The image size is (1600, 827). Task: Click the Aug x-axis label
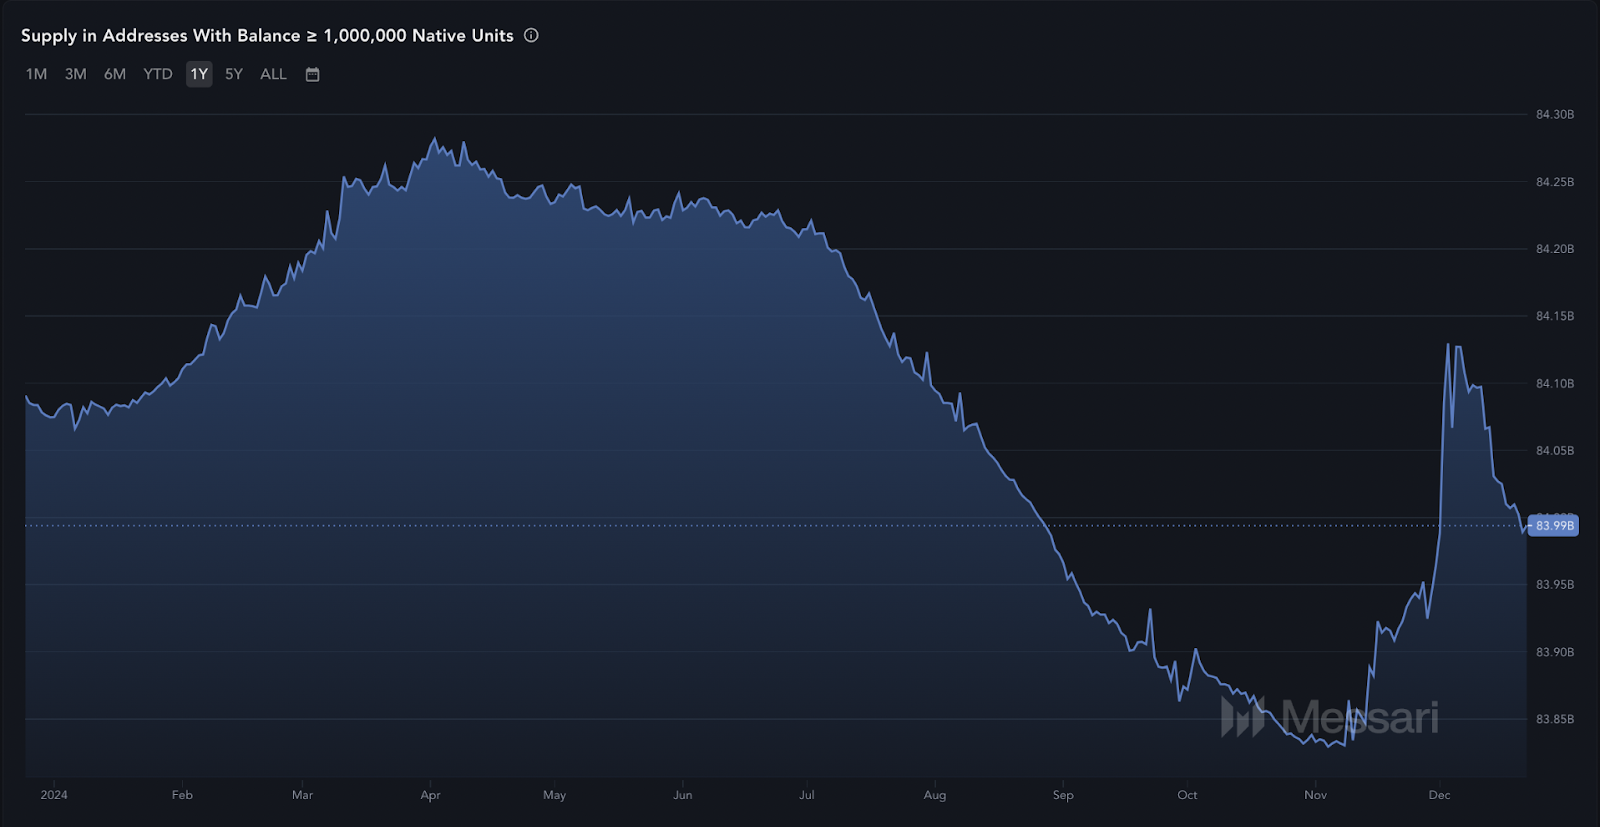[x=934, y=795]
